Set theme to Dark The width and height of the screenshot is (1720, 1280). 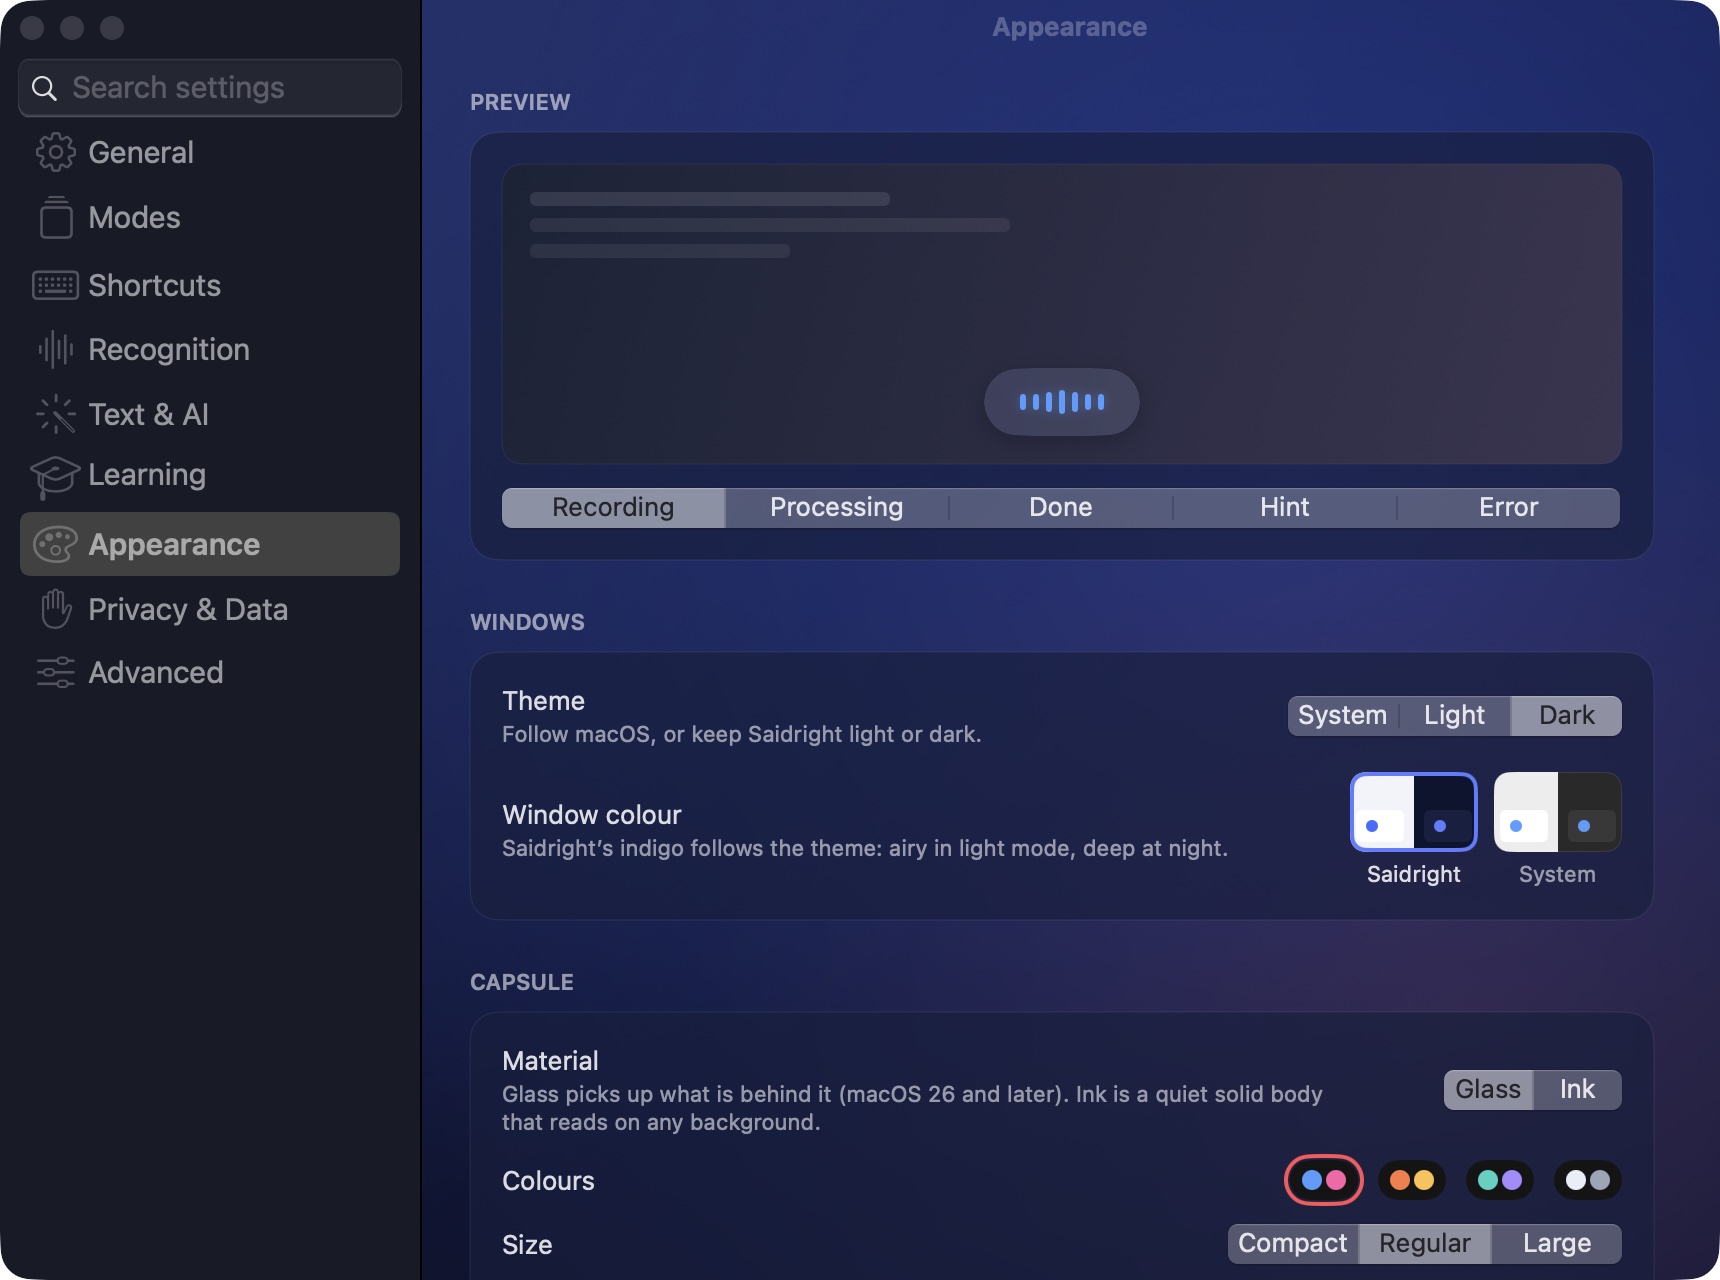1567,715
